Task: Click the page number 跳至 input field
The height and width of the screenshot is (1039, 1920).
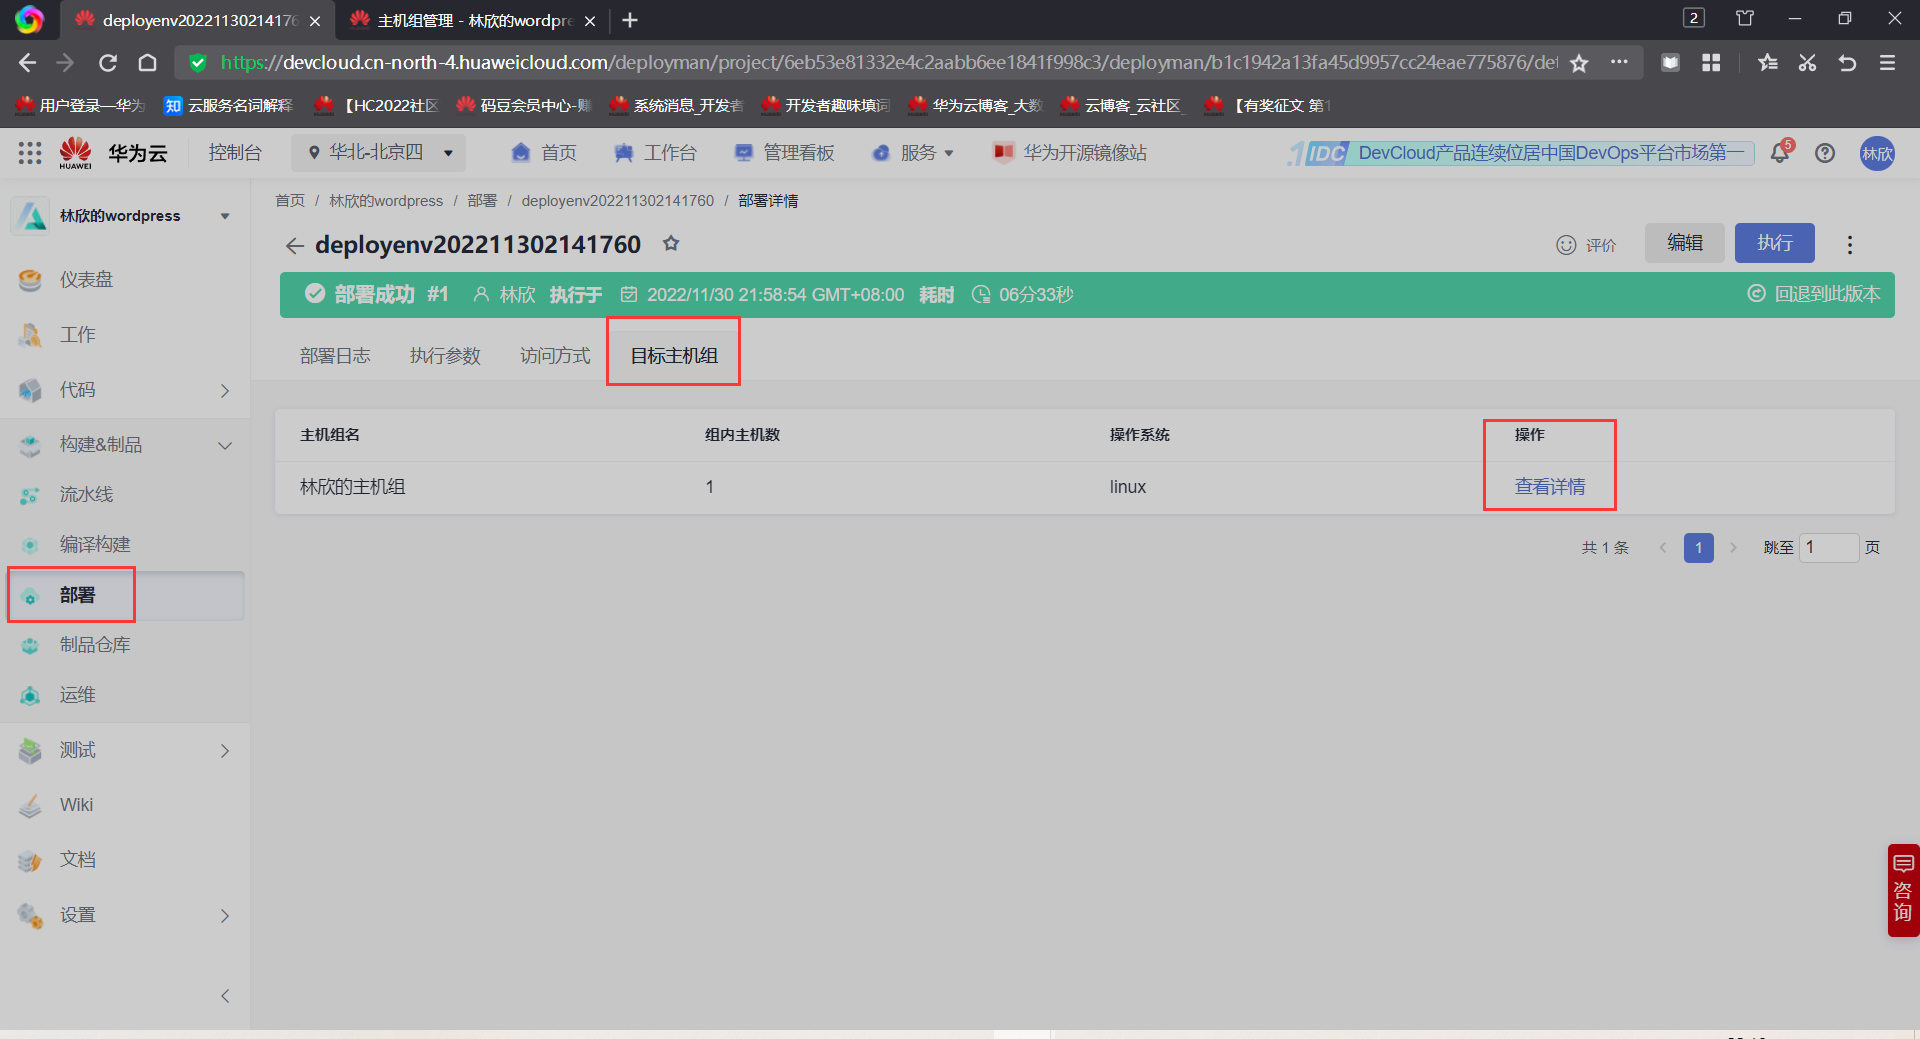Action: pyautogui.click(x=1829, y=547)
